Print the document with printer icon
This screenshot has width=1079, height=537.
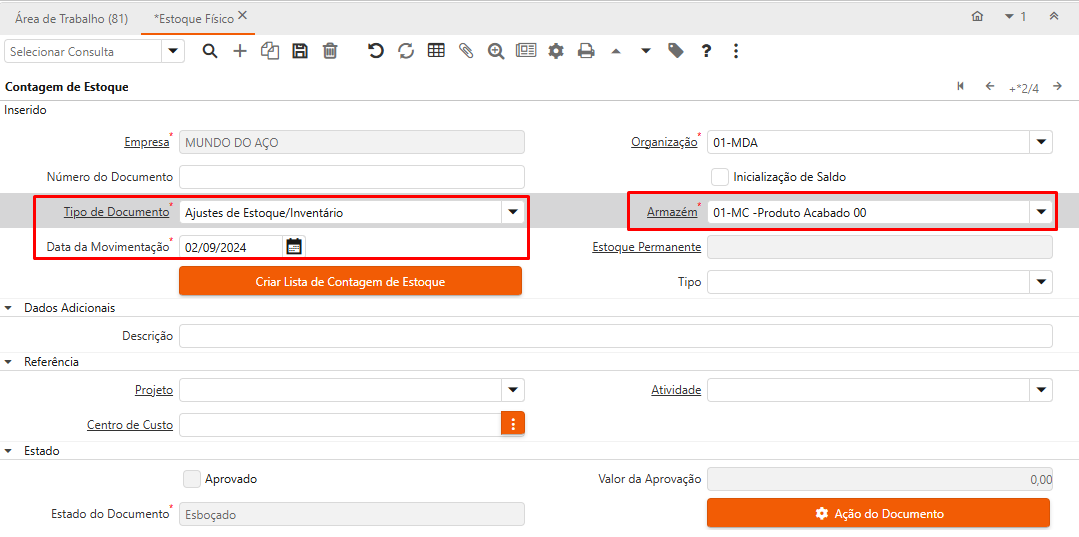pos(586,51)
